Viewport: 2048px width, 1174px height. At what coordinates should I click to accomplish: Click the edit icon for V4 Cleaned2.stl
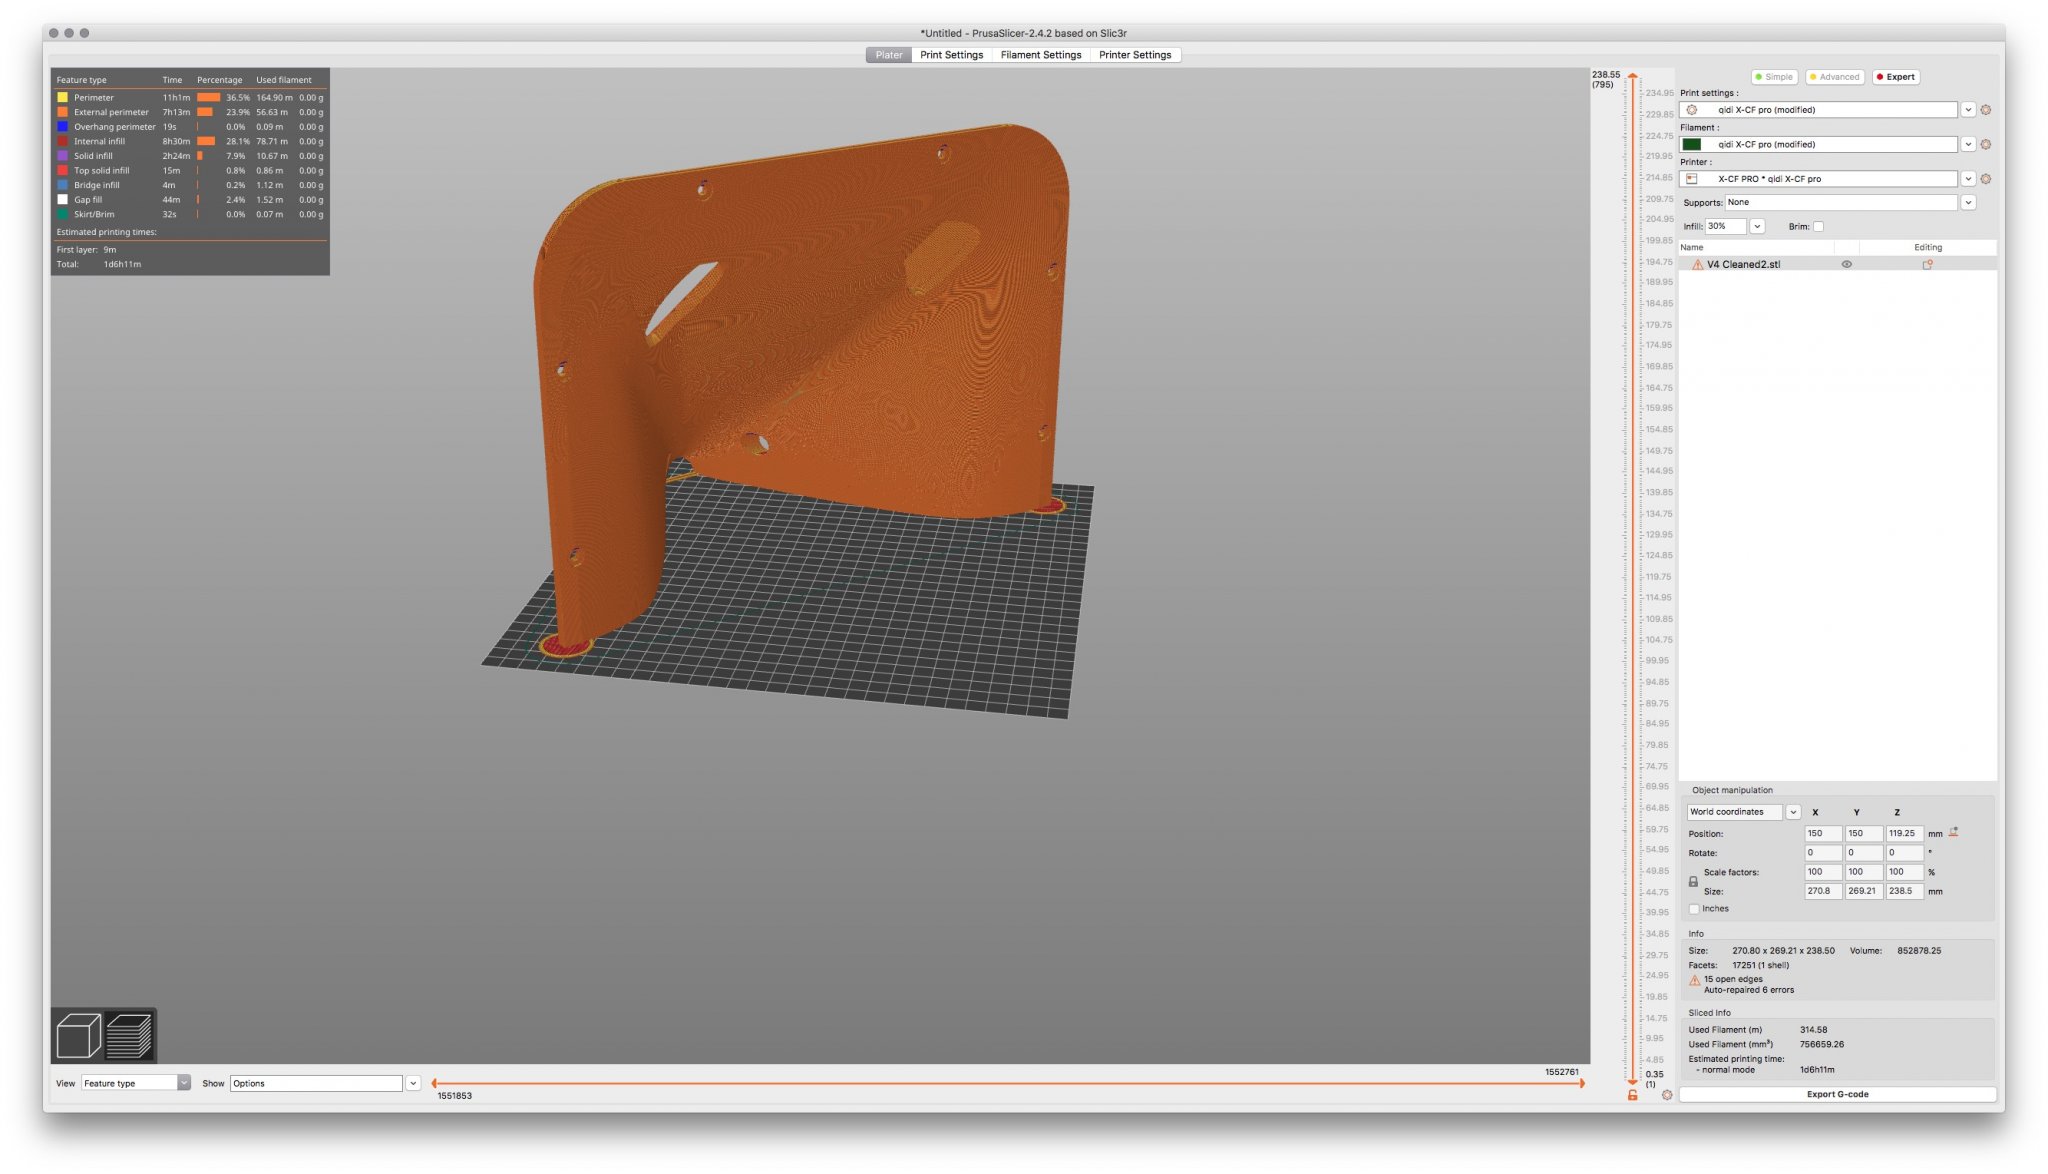(1927, 265)
